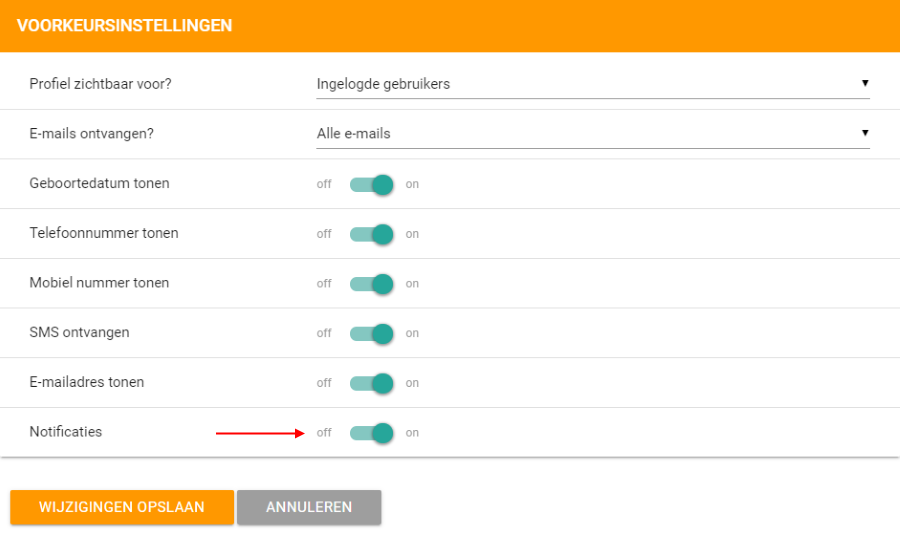Click the arrow next to Alle e-mails
This screenshot has height=538, width=900.
pos(864,133)
